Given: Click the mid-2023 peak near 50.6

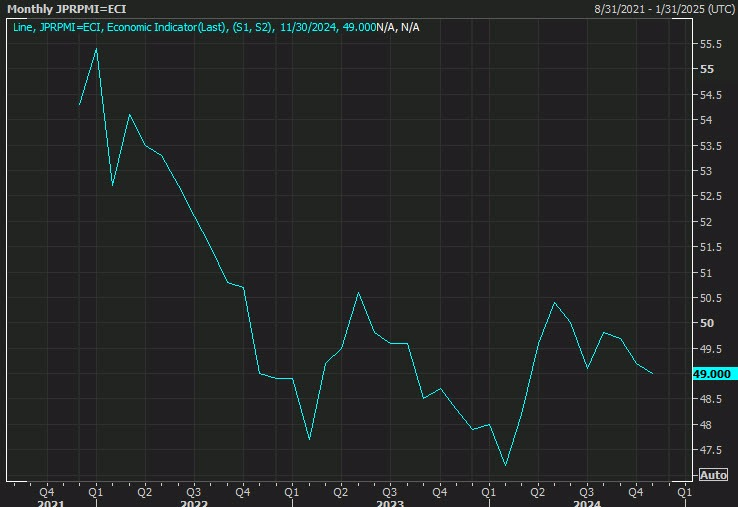Looking at the screenshot, I should coord(359,293).
